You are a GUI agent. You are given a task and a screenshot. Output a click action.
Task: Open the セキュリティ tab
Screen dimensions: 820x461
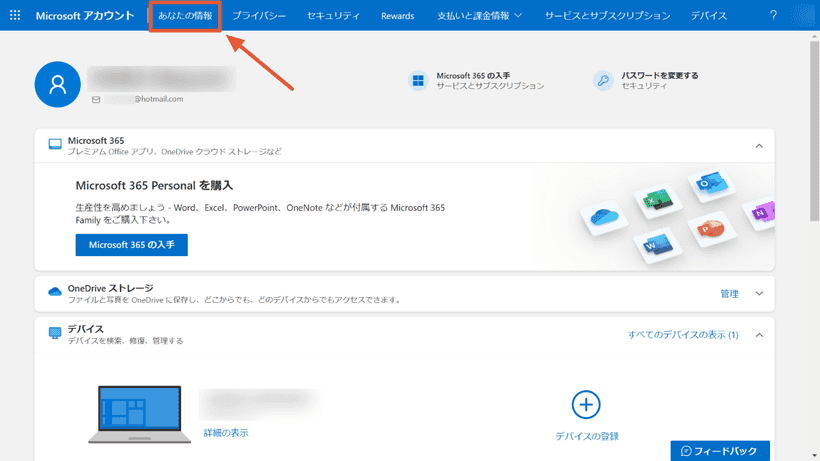tap(333, 16)
